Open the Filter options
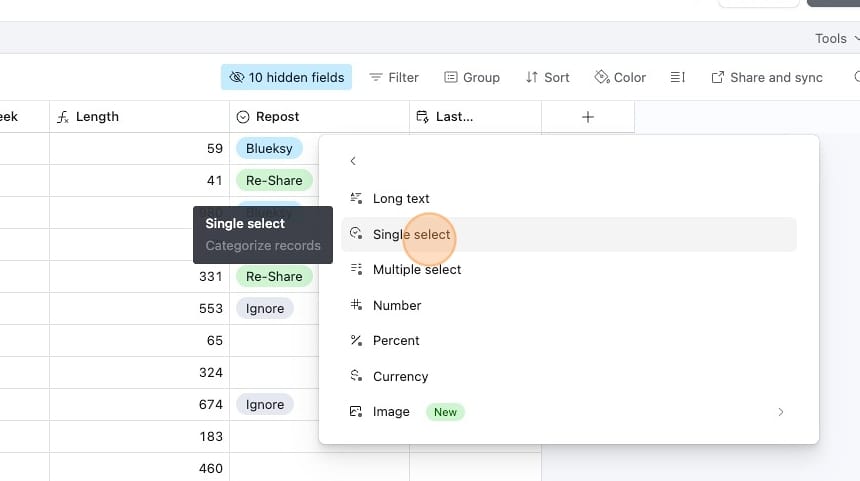Image resolution: width=860 pixels, height=481 pixels. click(394, 77)
